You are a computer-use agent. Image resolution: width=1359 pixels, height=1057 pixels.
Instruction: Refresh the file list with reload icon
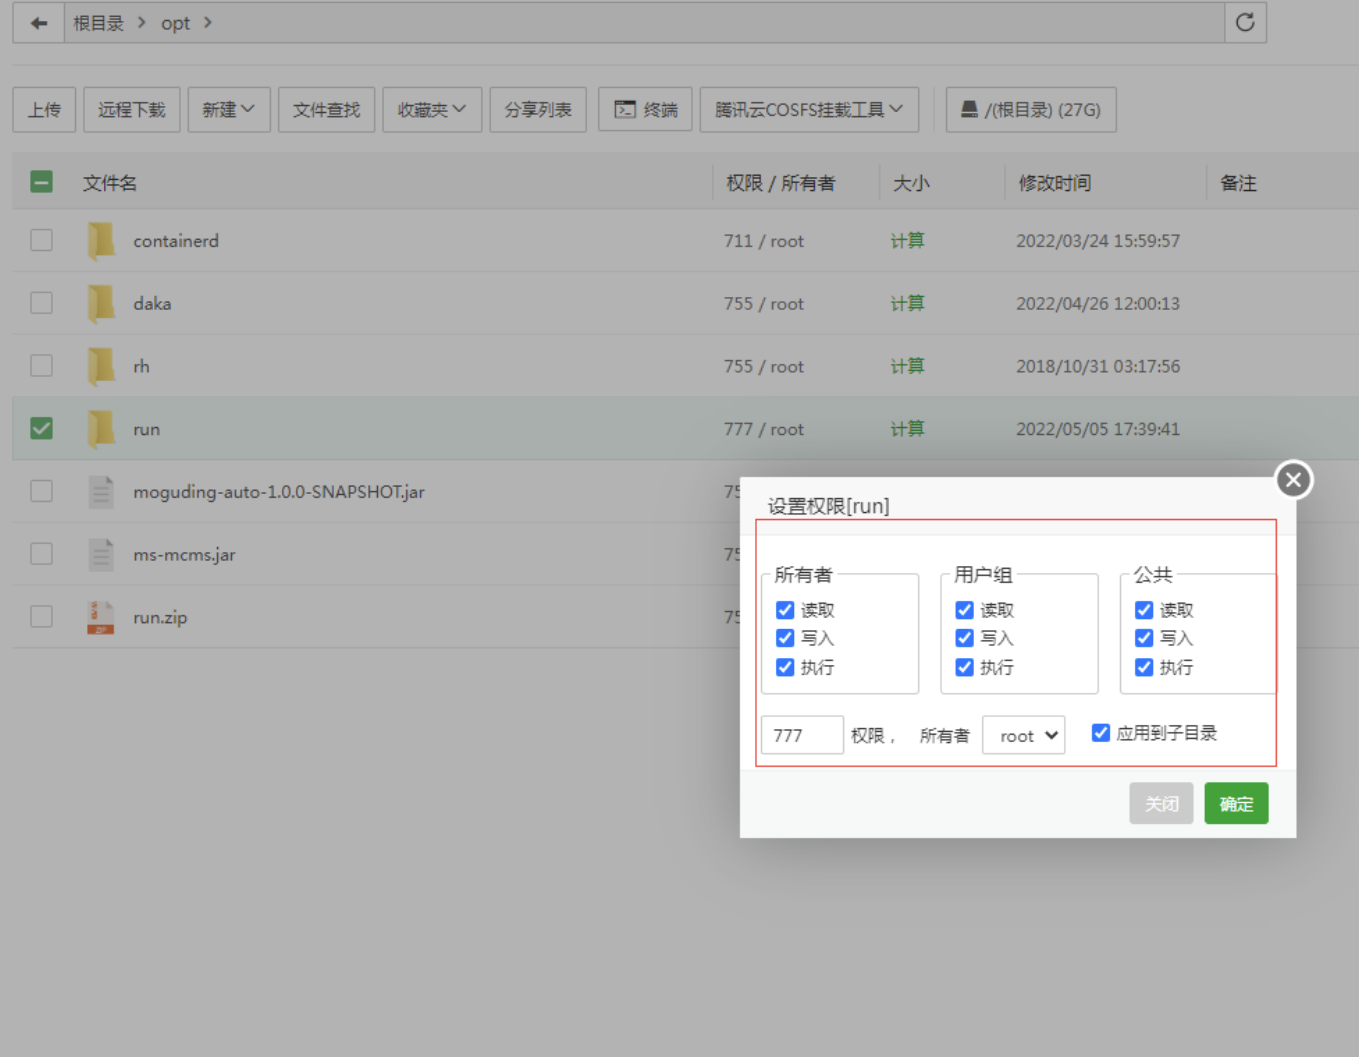tap(1245, 23)
